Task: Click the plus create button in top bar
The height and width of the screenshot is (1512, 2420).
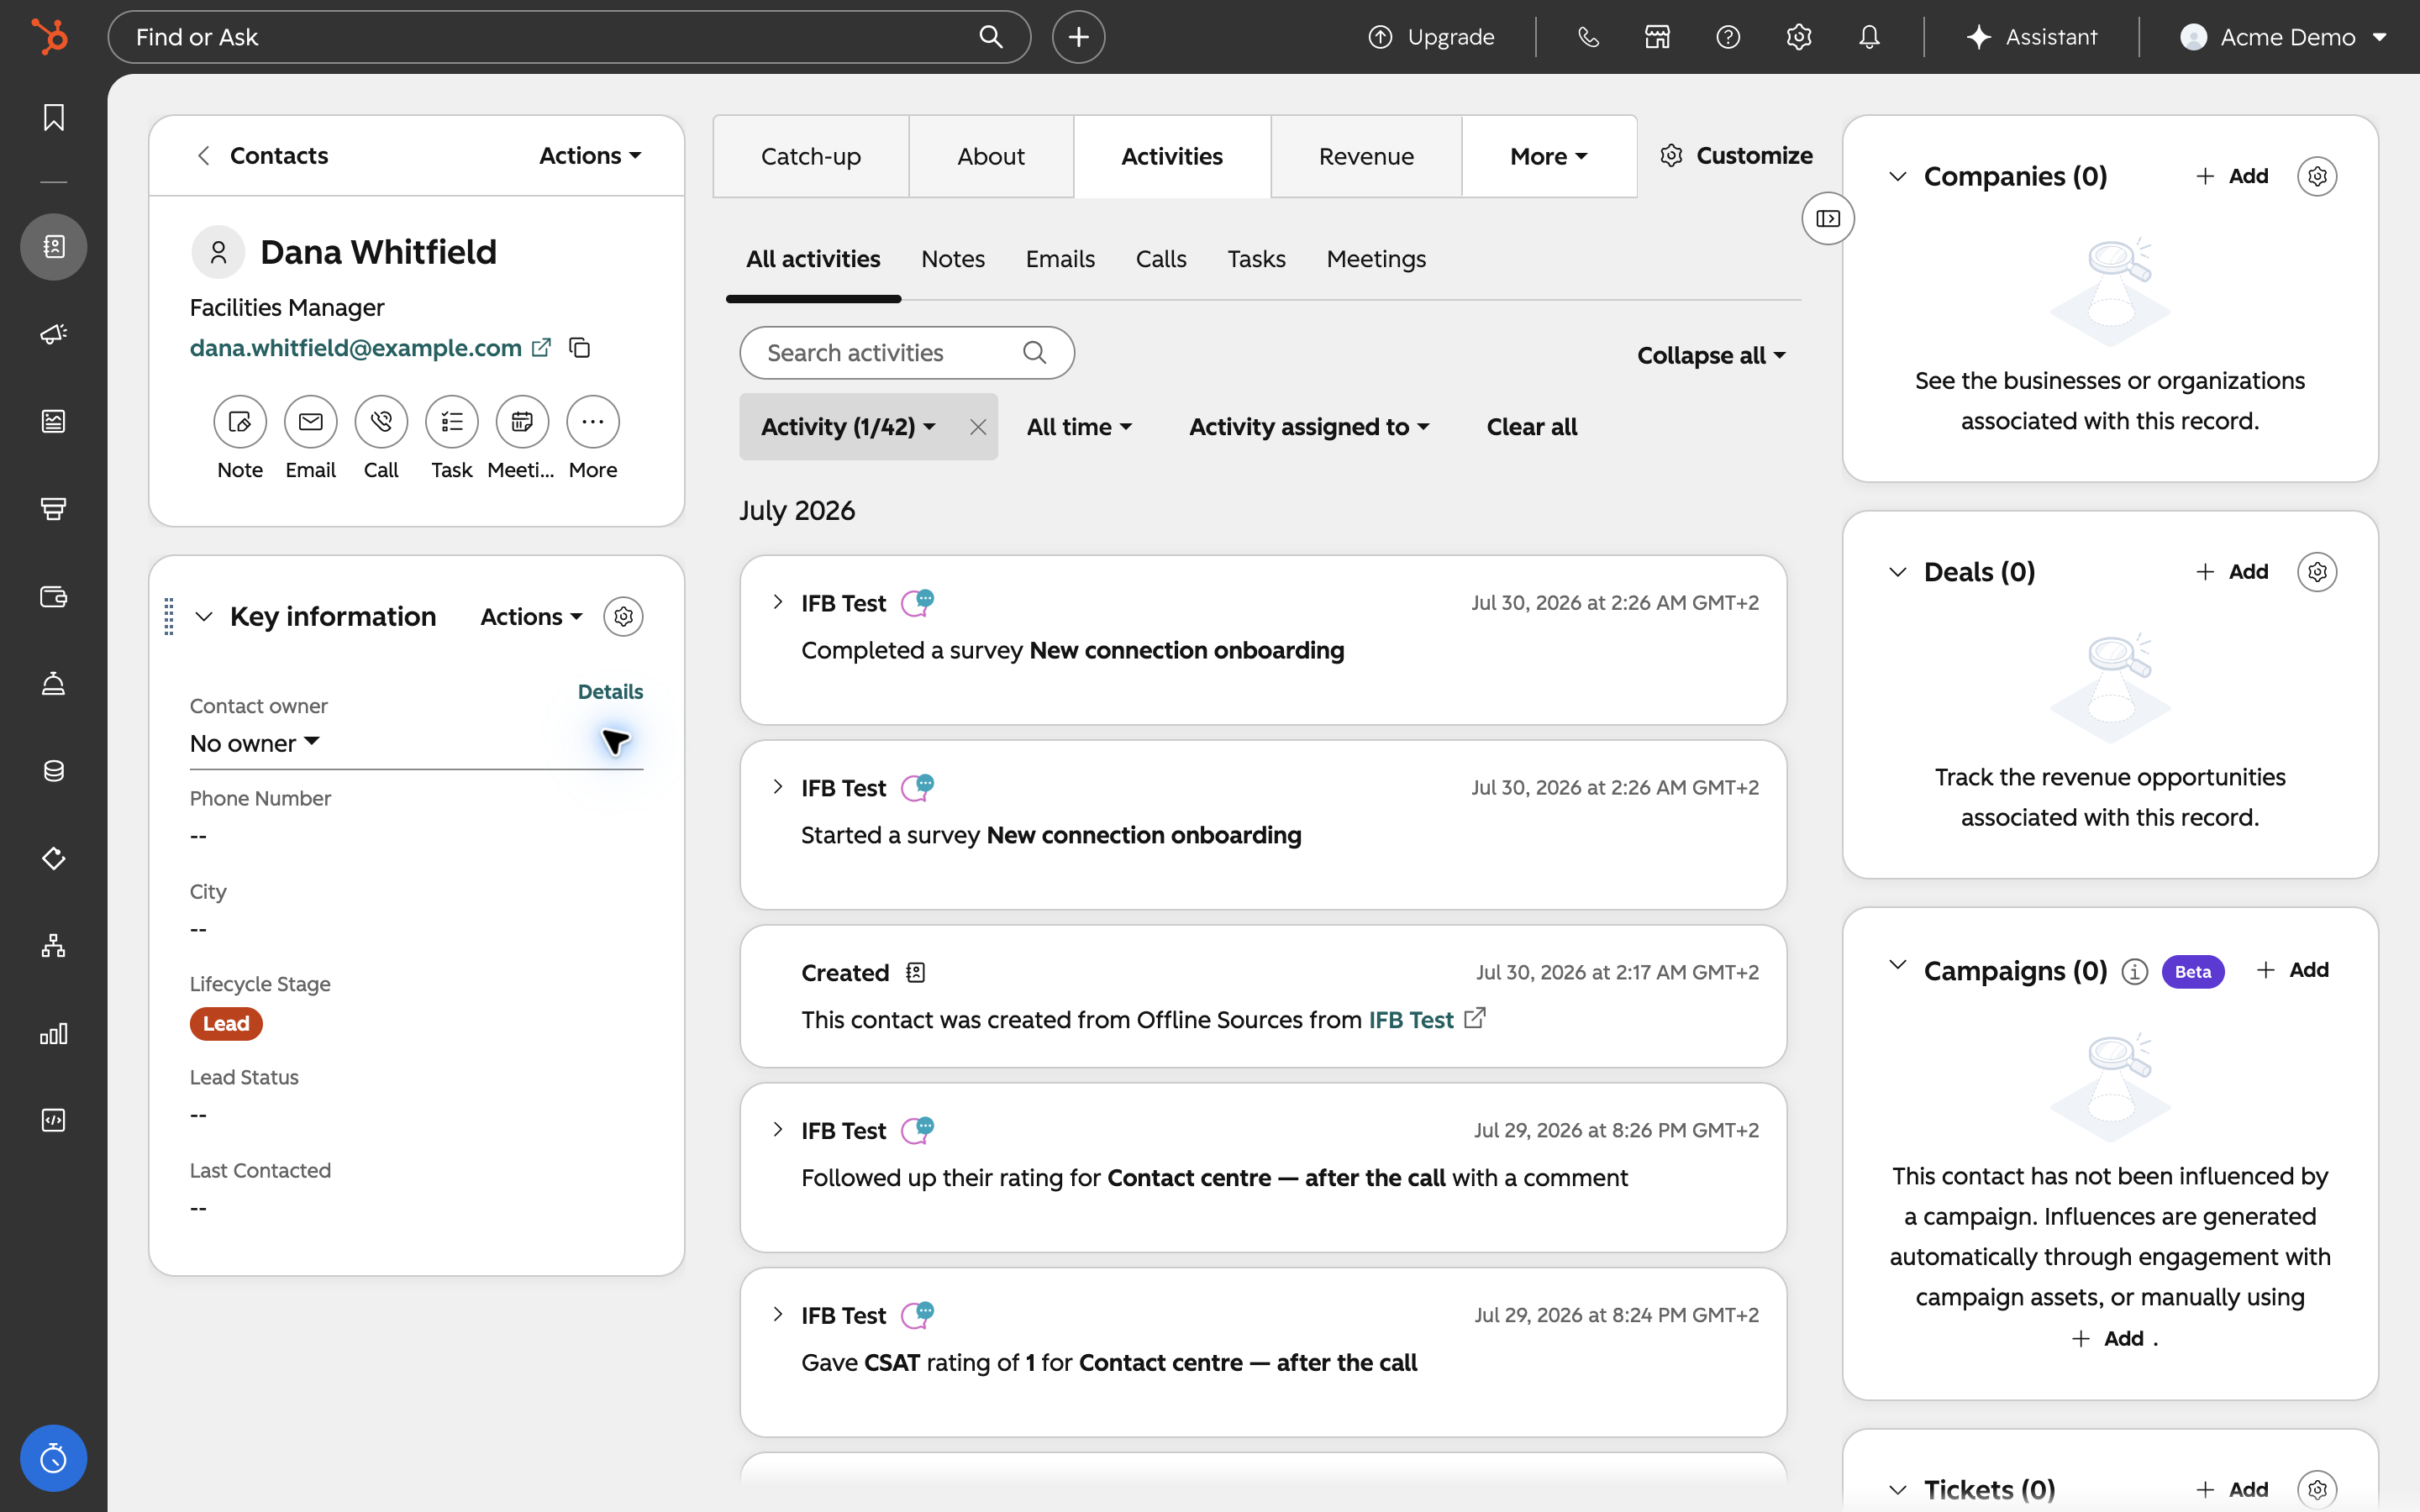Action: click(x=1078, y=37)
